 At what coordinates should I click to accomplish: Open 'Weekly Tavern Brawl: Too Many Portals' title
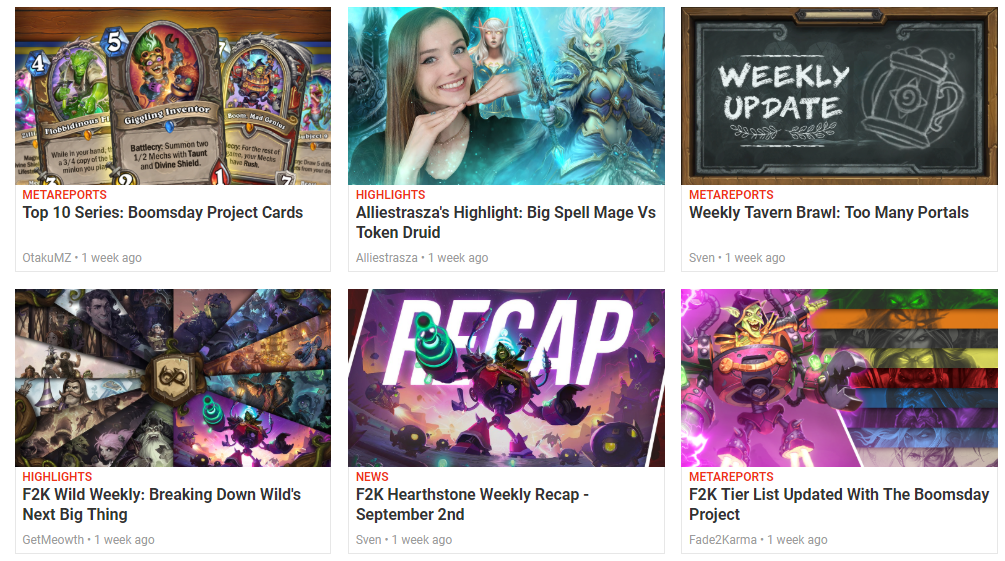tap(829, 213)
